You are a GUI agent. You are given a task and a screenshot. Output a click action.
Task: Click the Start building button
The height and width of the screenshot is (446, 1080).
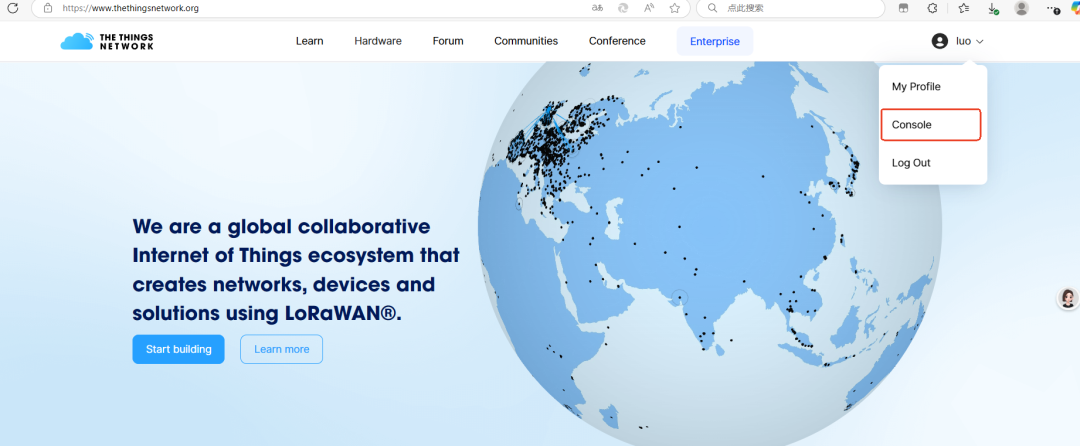[x=178, y=349]
